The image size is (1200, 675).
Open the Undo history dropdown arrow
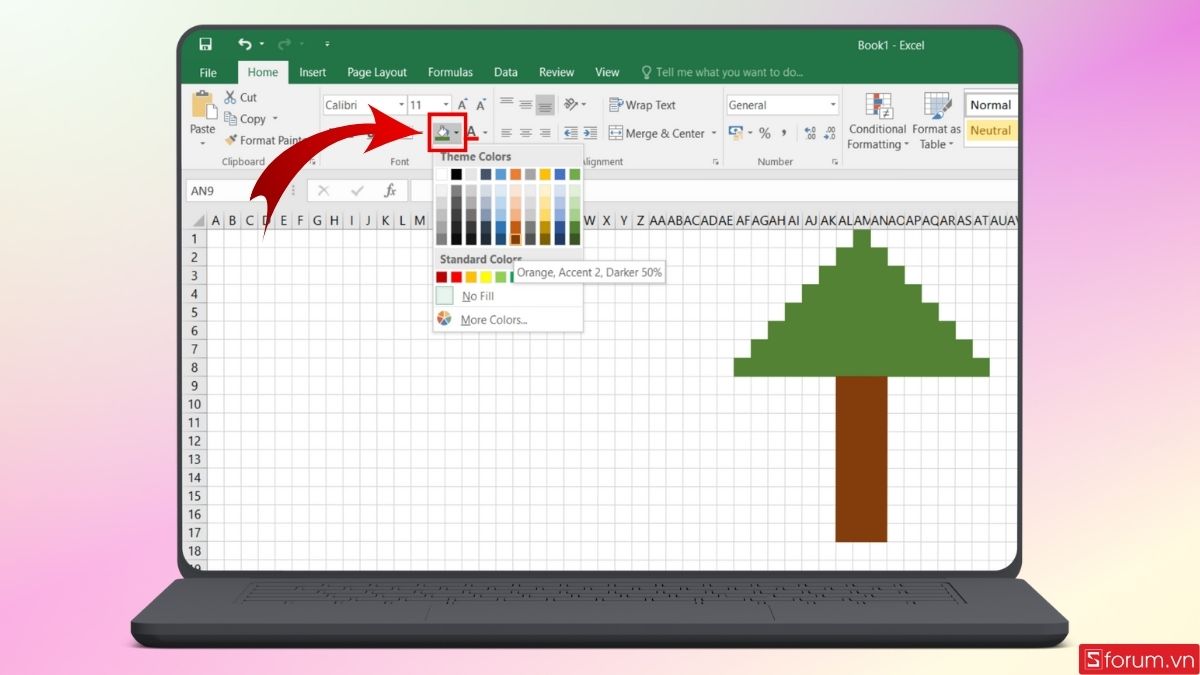(262, 44)
